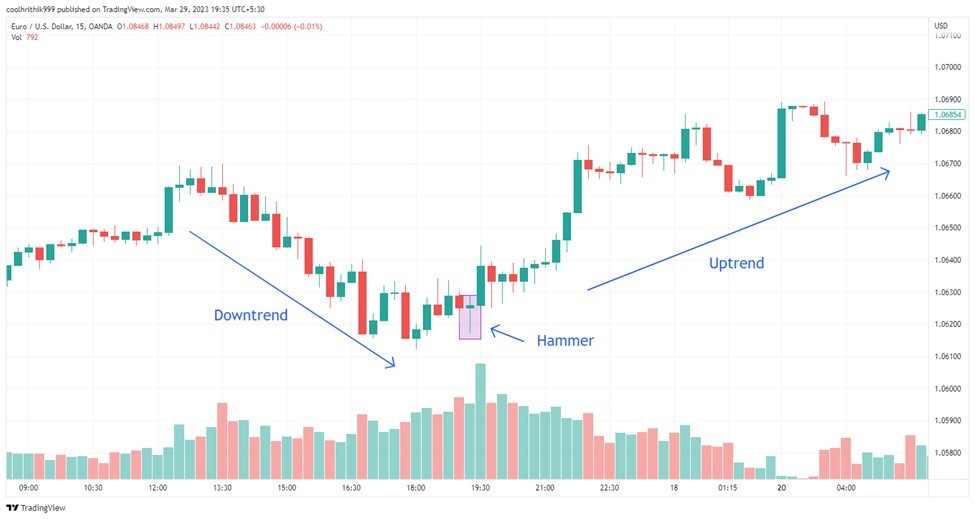Viewport: 975px width, 519px height.
Task: Click the tallest volume bar at 19:30
Action: coord(481,421)
